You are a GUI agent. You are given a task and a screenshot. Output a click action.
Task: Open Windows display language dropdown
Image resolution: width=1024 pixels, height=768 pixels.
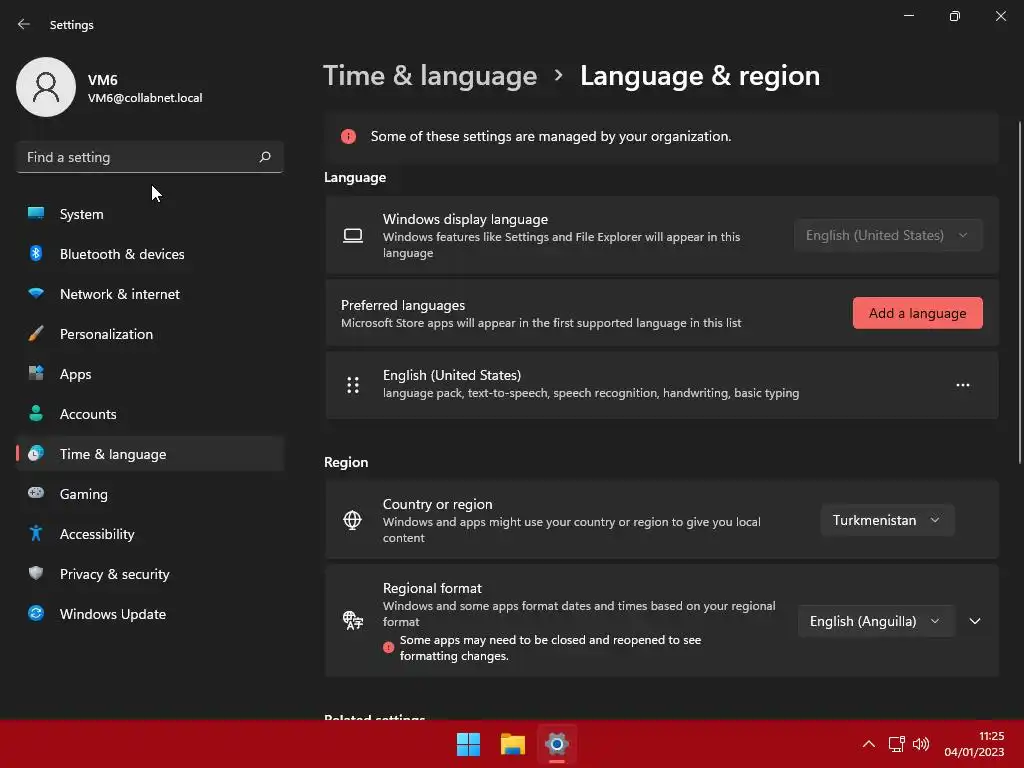click(x=888, y=235)
